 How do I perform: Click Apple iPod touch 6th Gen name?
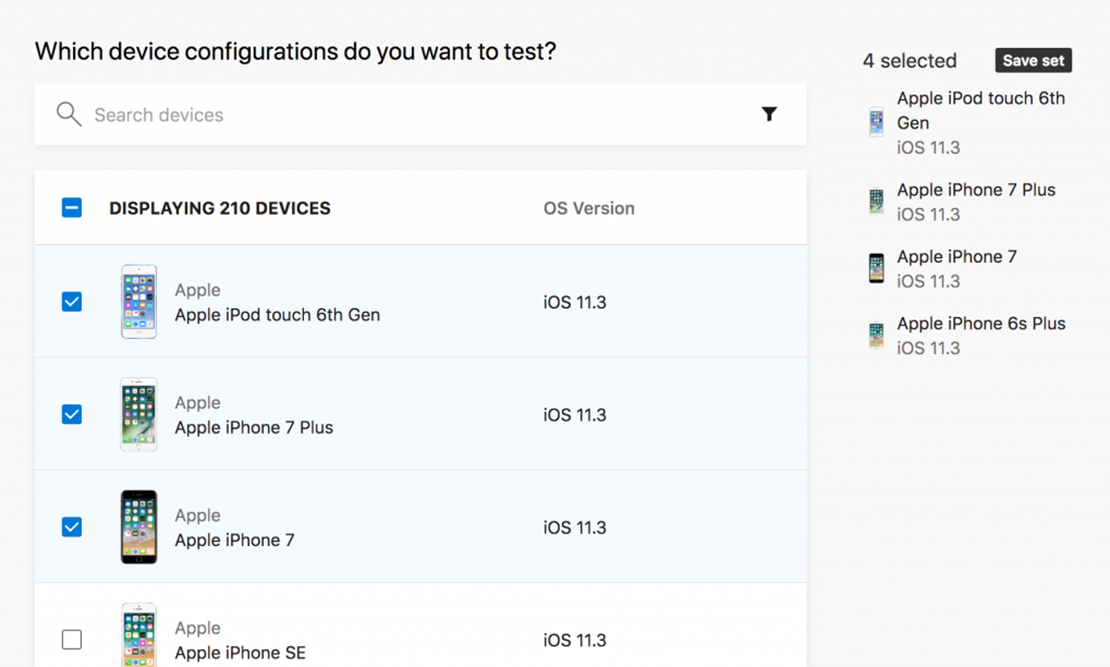pyautogui.click(x=278, y=314)
